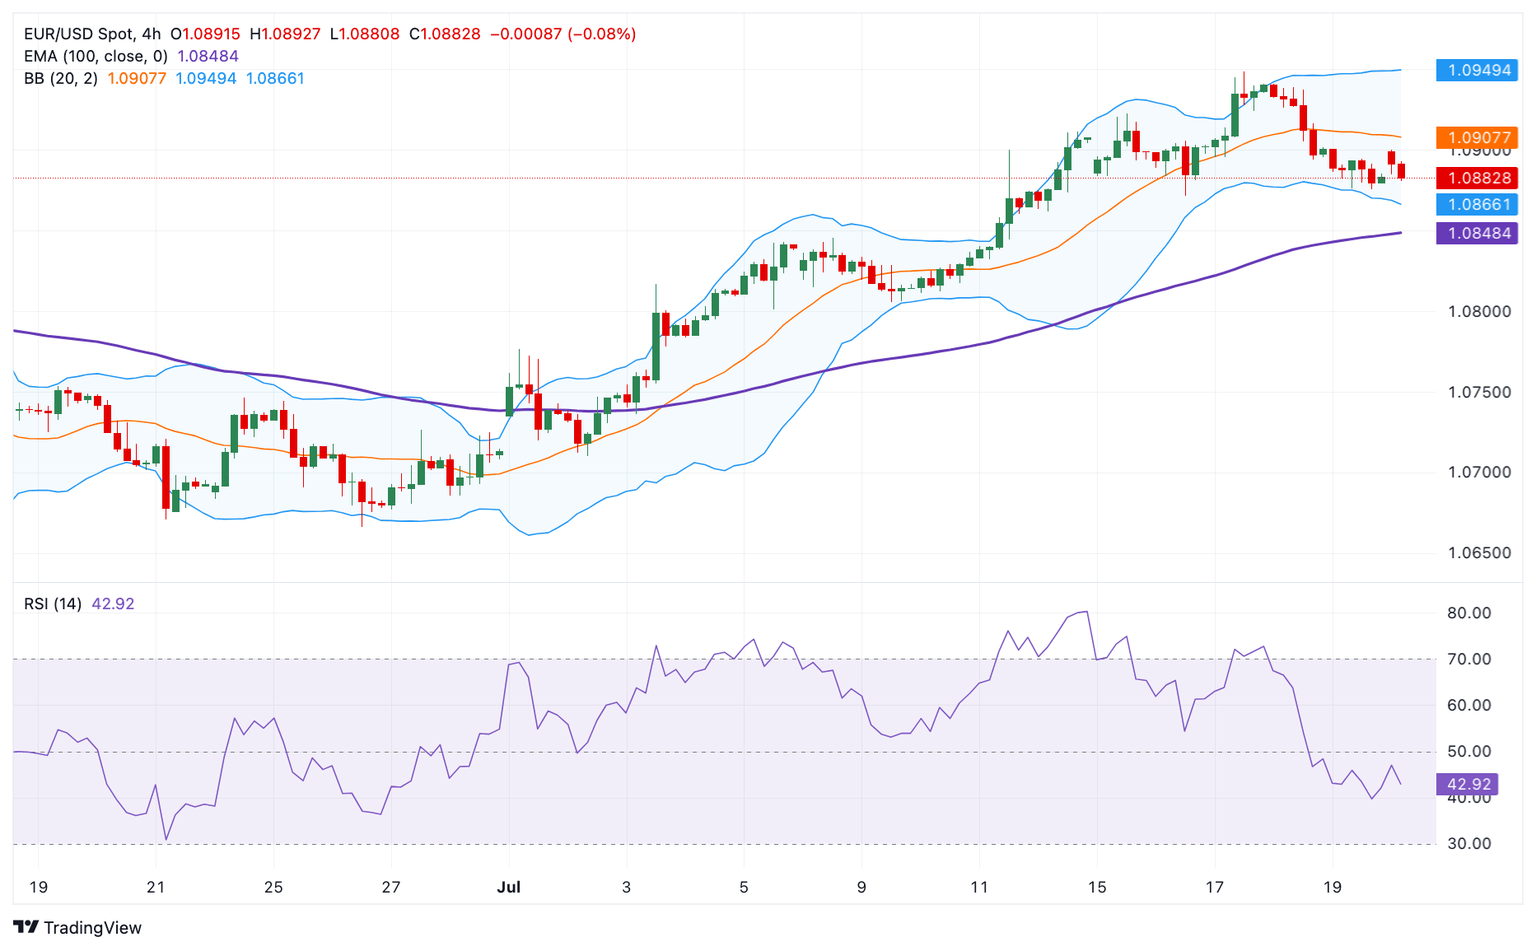Click the Jul label on time axis
Viewport: 1536px width, 950px height.
(510, 887)
